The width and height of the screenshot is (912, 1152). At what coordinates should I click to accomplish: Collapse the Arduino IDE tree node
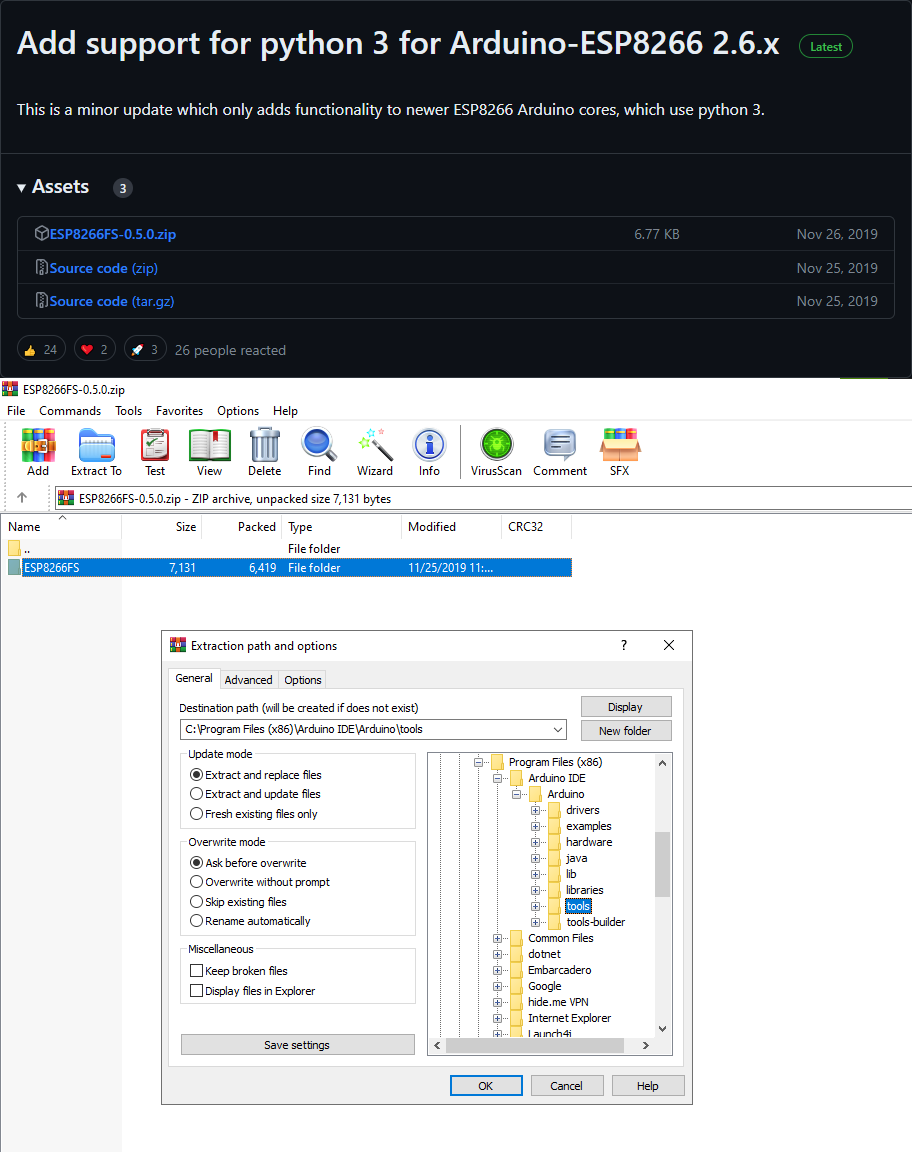498,778
